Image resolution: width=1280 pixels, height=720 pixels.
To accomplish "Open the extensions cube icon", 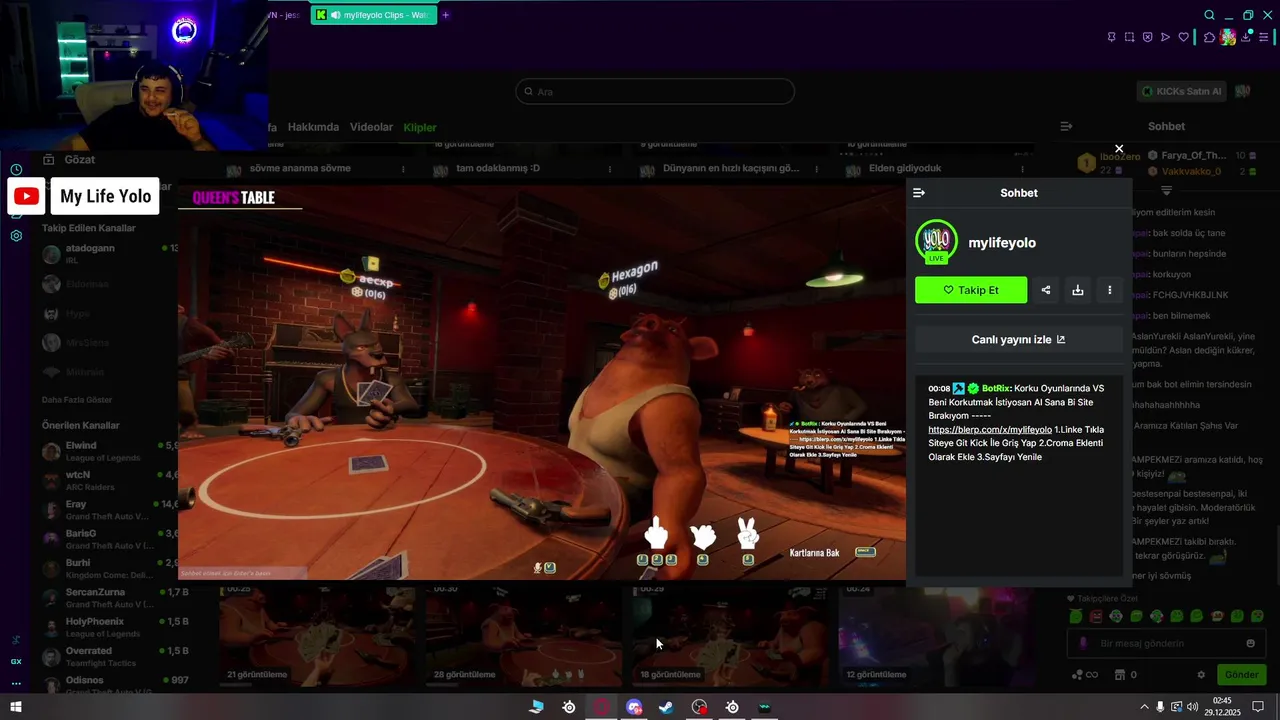I will (x=1209, y=37).
